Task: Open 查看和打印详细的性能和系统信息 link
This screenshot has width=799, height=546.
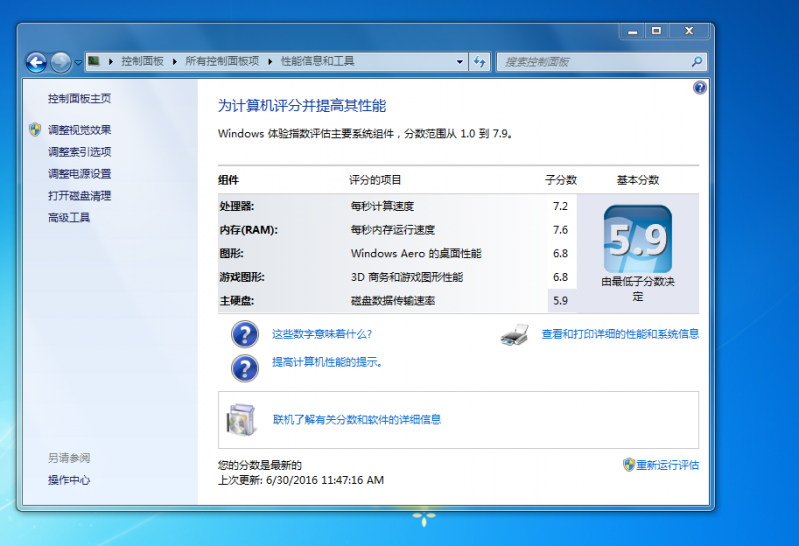Action: 620,334
